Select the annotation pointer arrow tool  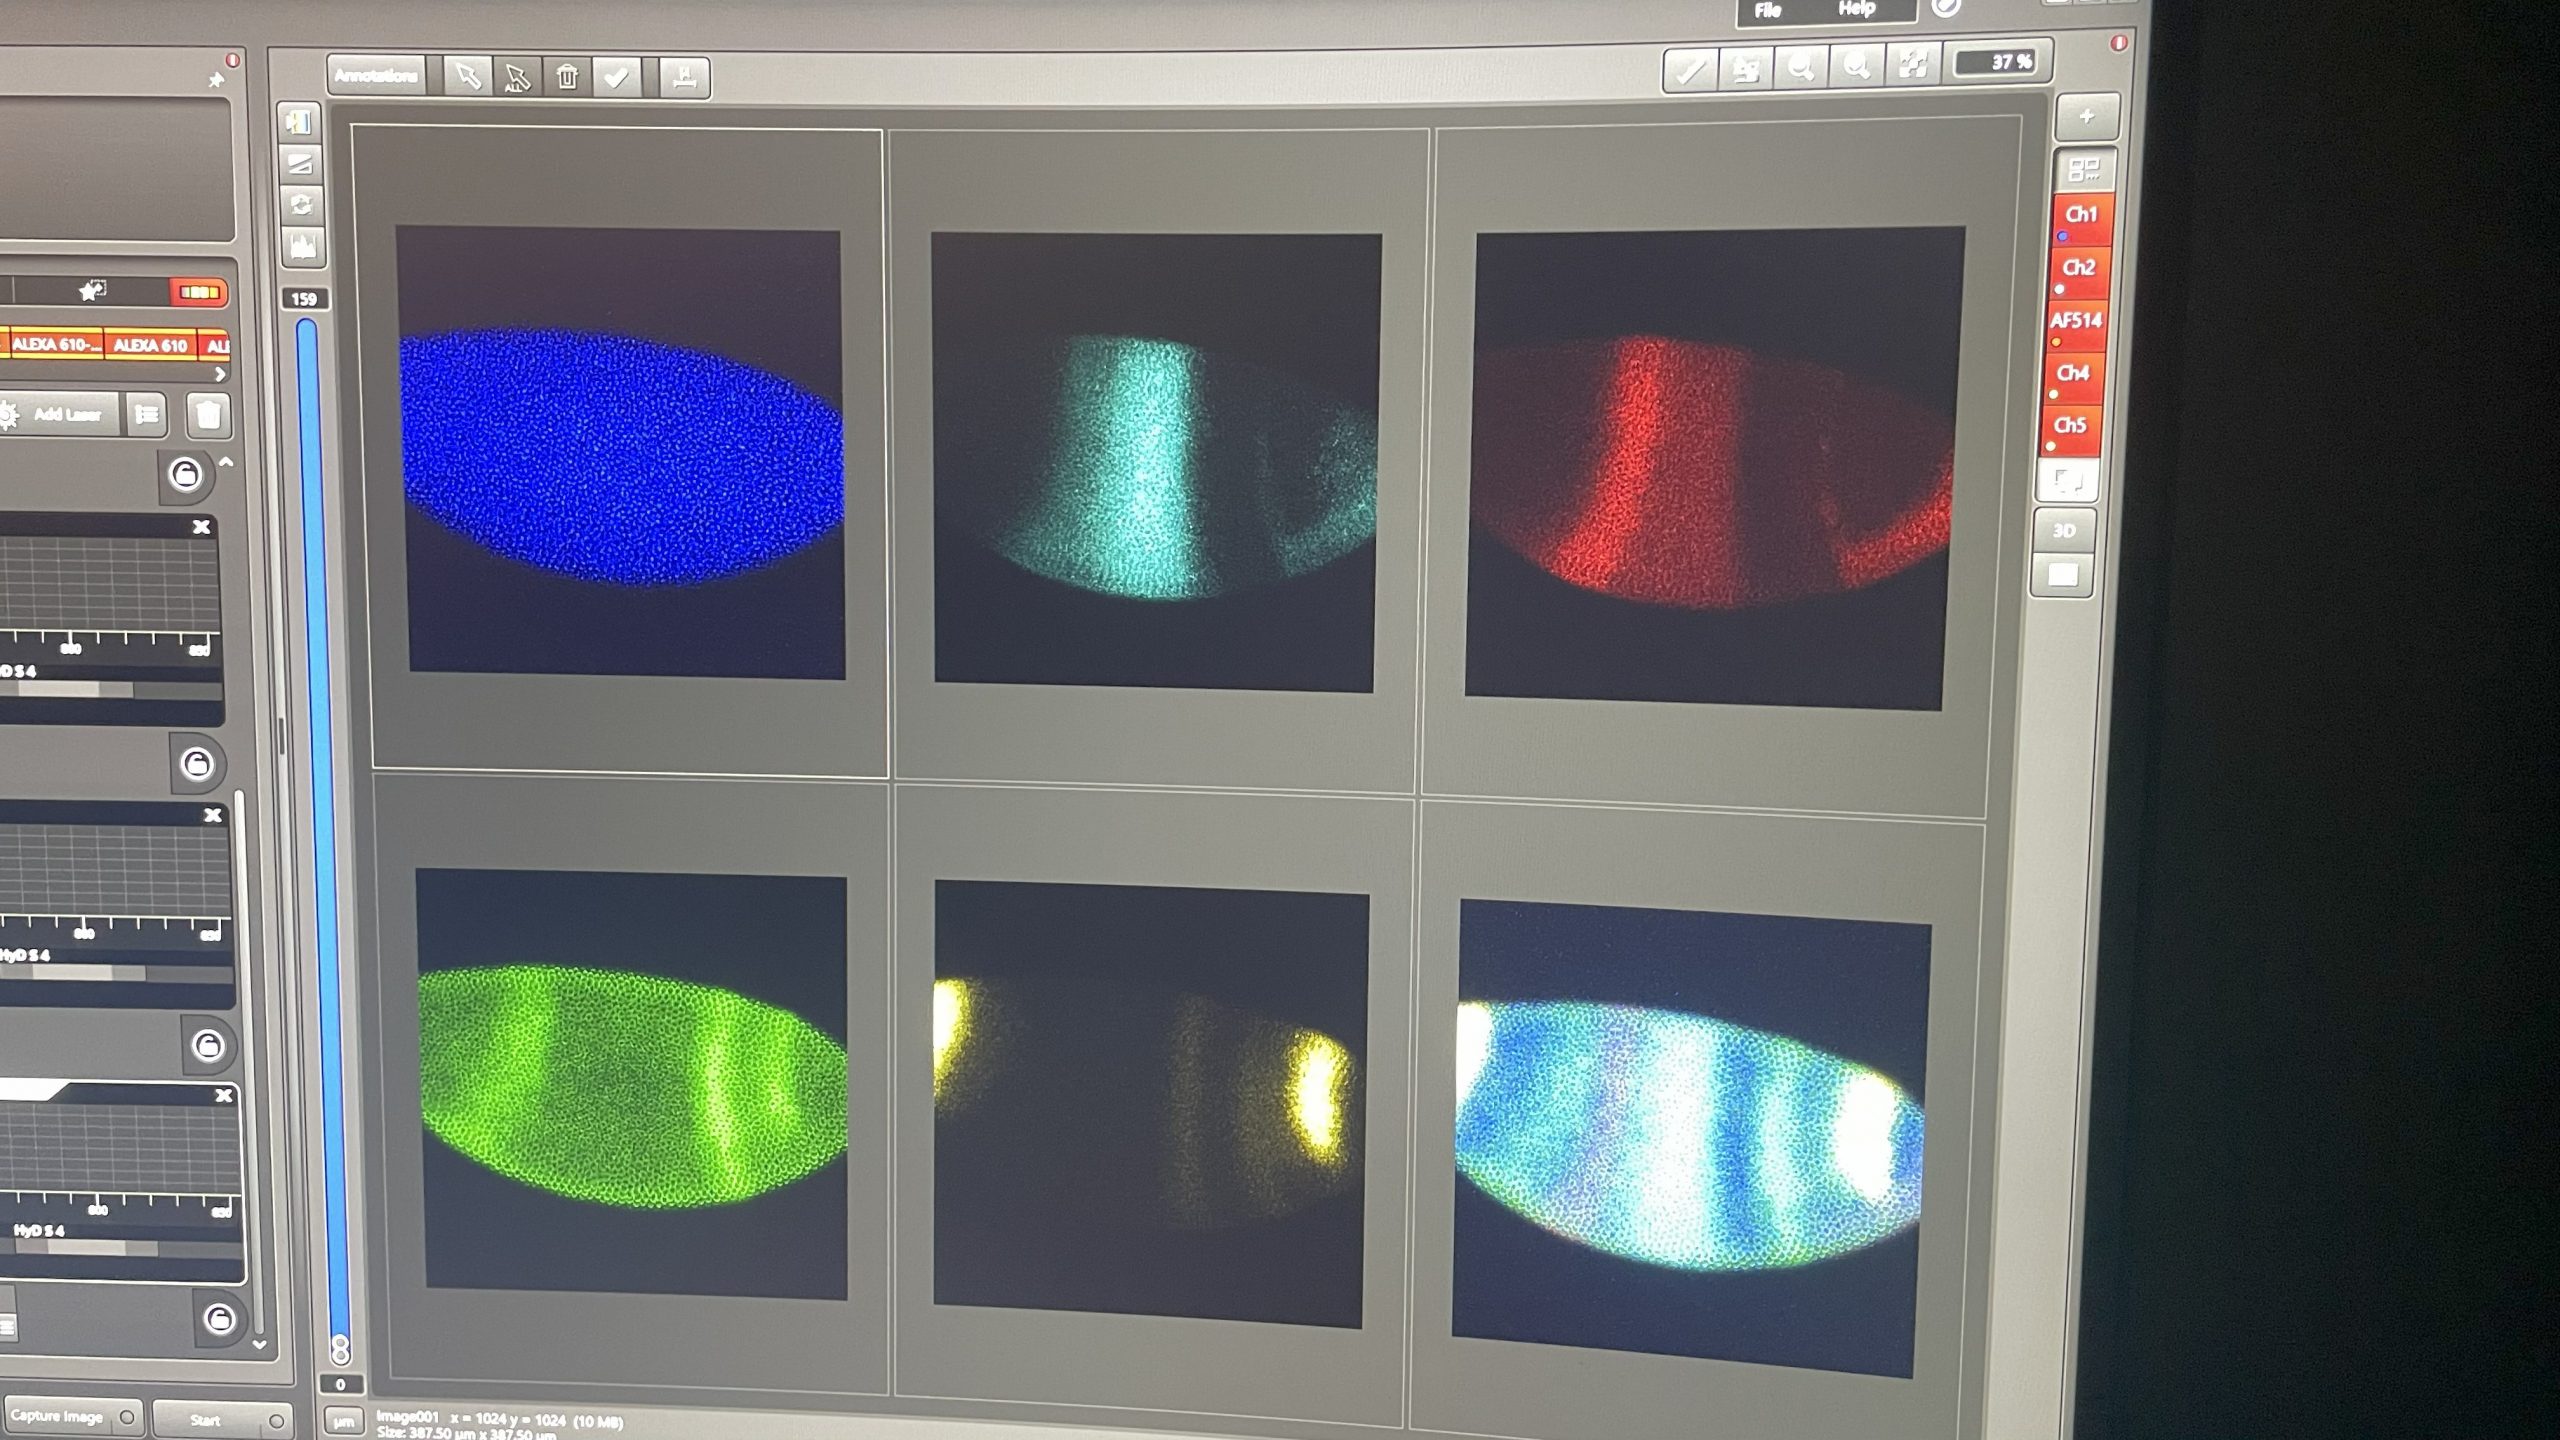[x=467, y=77]
